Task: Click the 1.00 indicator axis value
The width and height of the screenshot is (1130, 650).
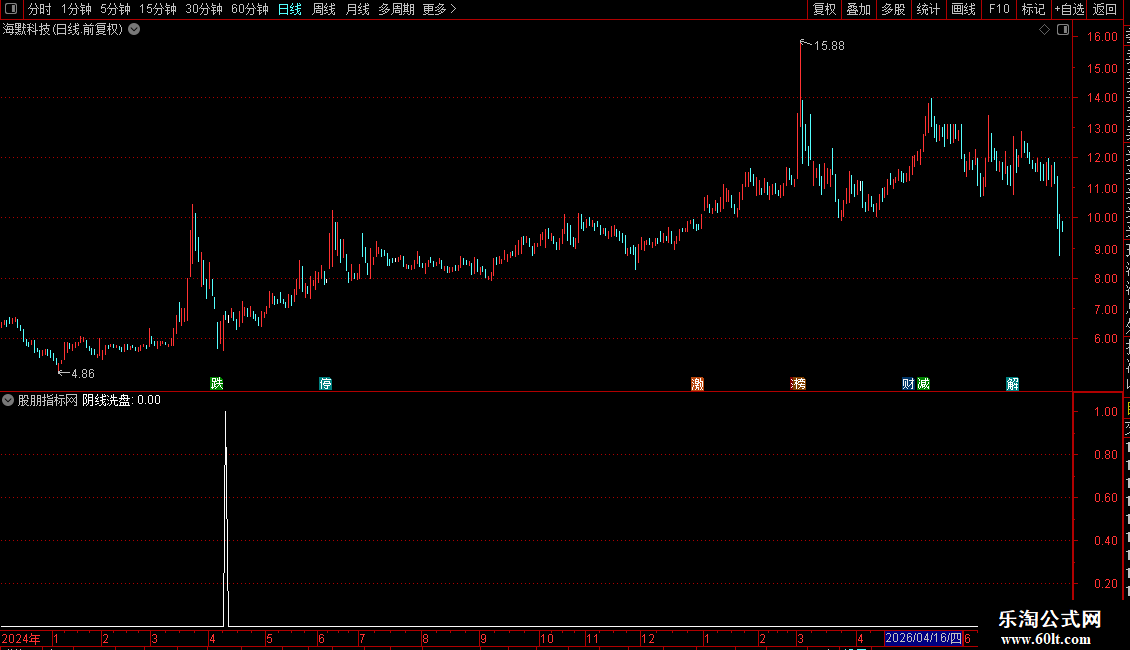Action: click(x=1105, y=412)
